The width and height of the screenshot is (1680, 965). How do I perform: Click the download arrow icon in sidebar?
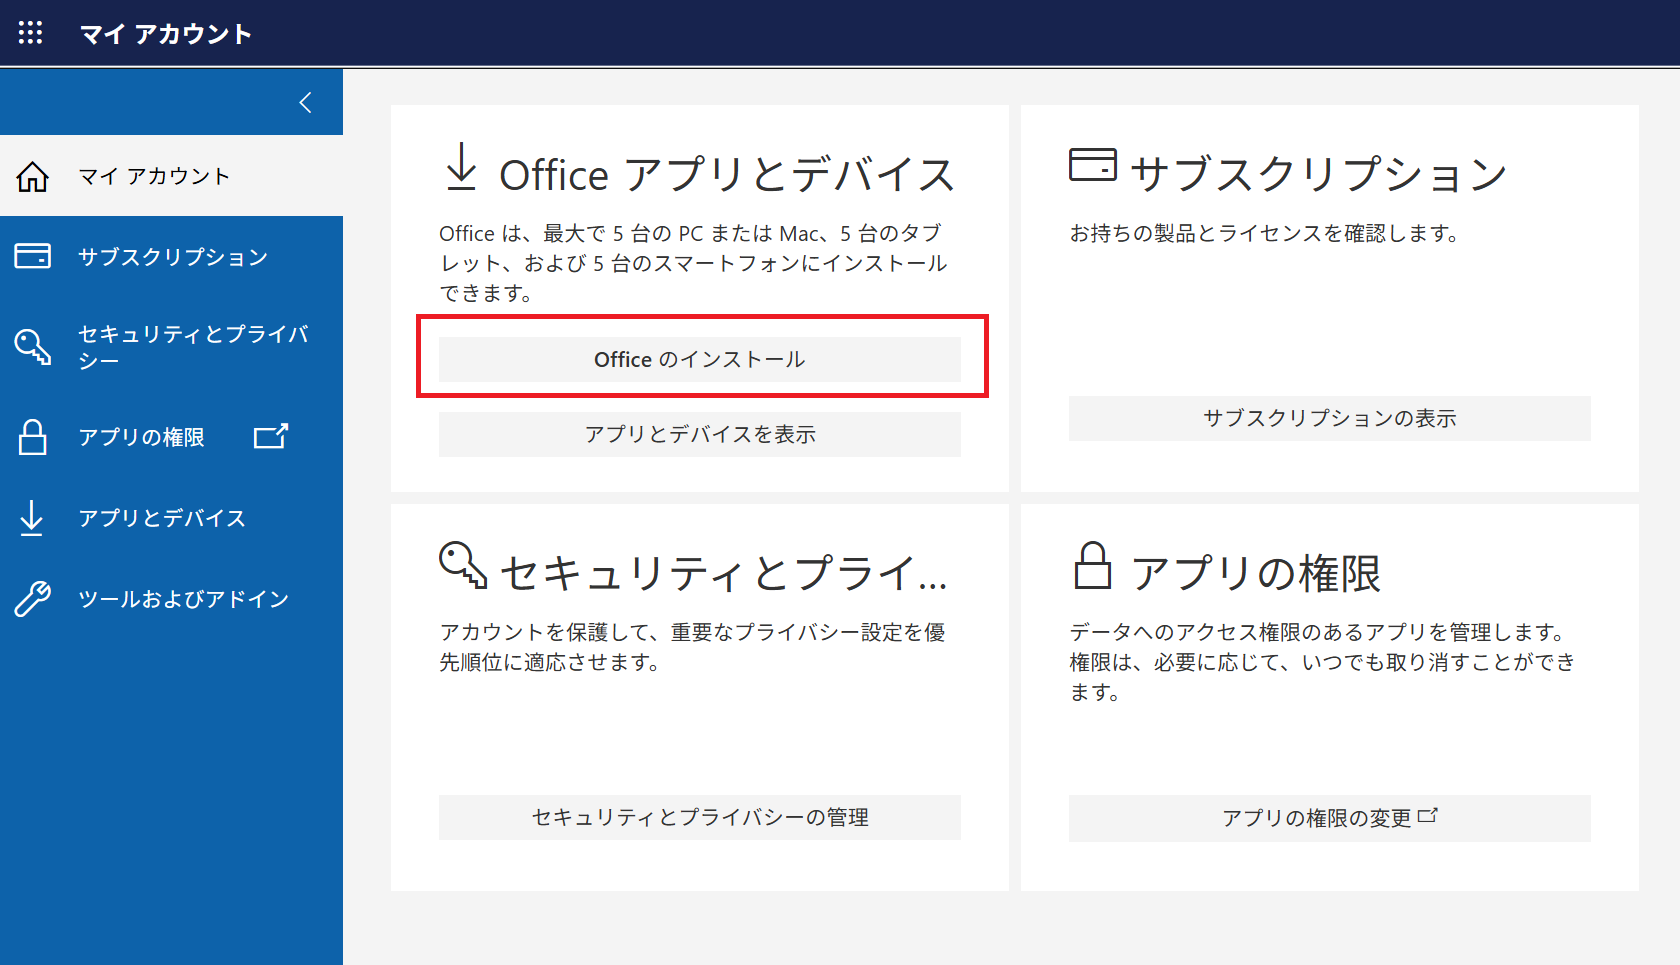[32, 518]
